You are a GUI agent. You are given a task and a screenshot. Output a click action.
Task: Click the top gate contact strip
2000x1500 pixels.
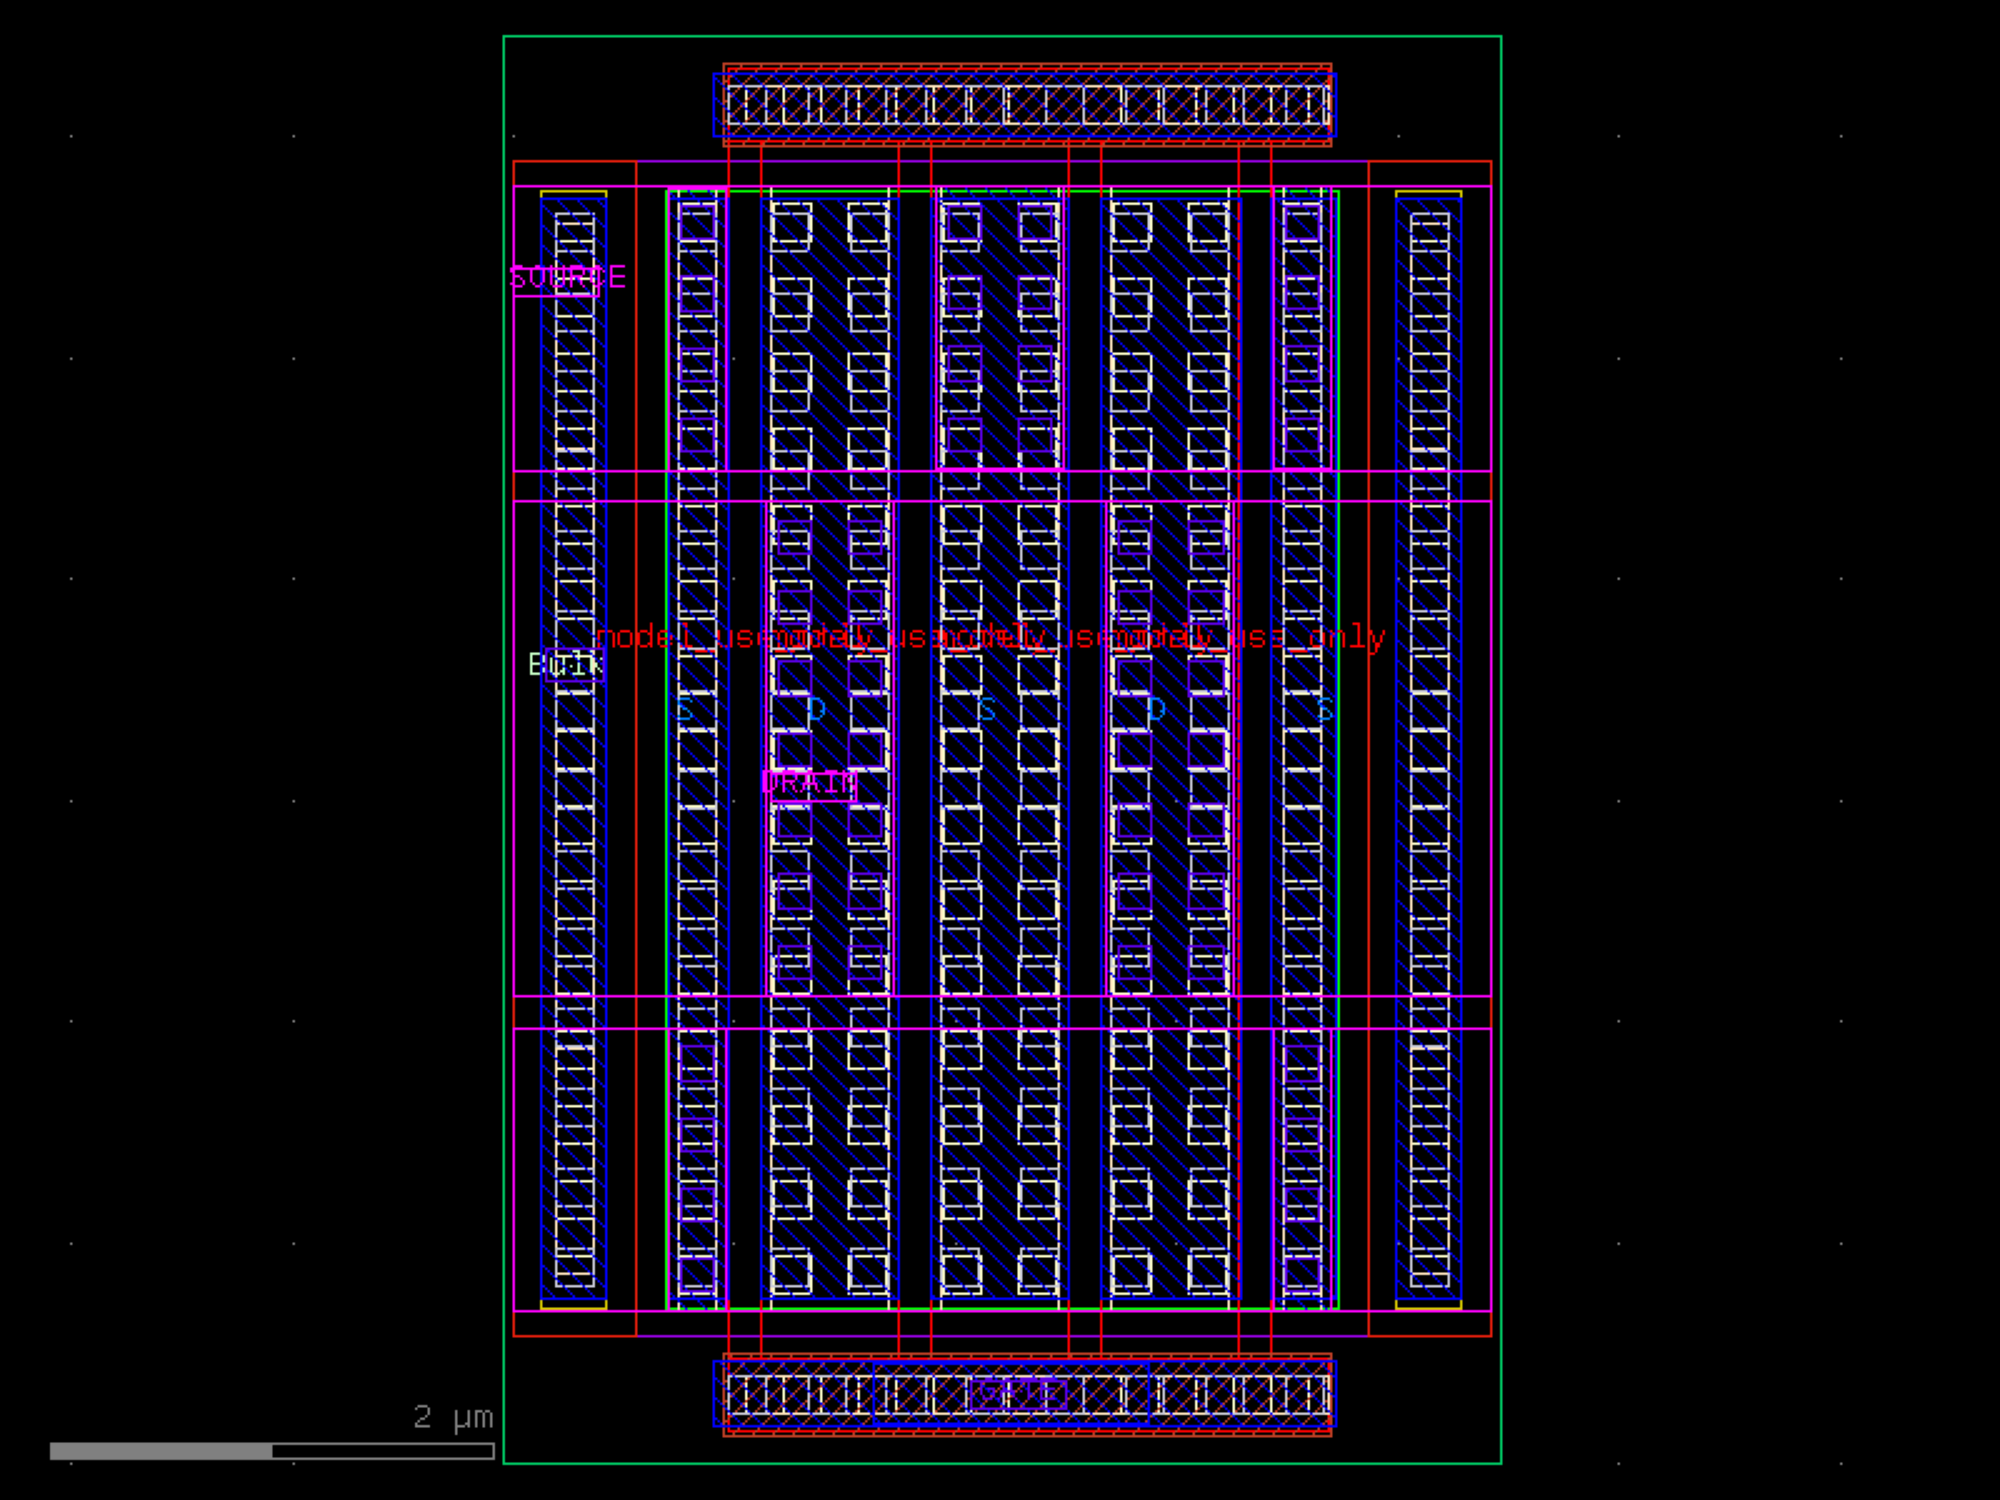pos(1027,105)
